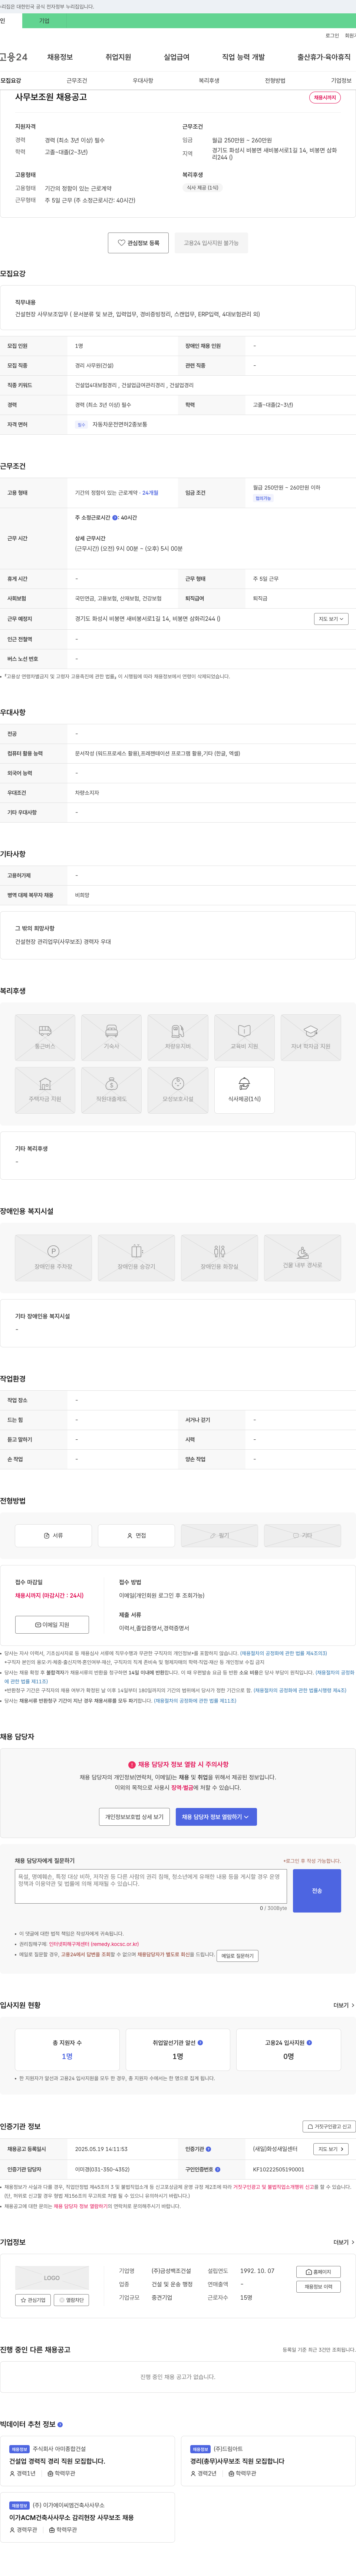Expand 지도 보기 in 근무 예정지 row
Viewport: 356px width, 2576px height.
(x=331, y=619)
